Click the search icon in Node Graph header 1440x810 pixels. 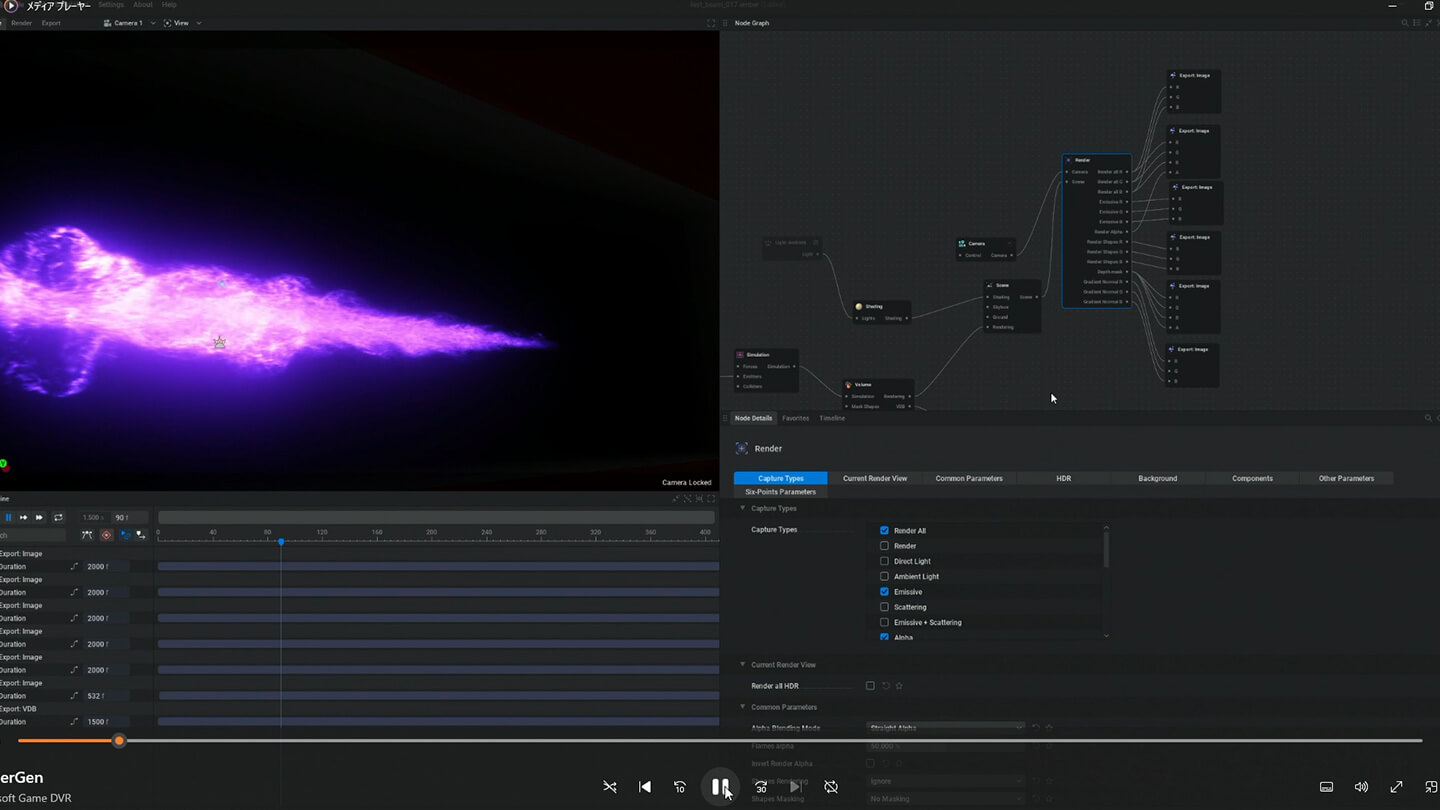point(1405,23)
